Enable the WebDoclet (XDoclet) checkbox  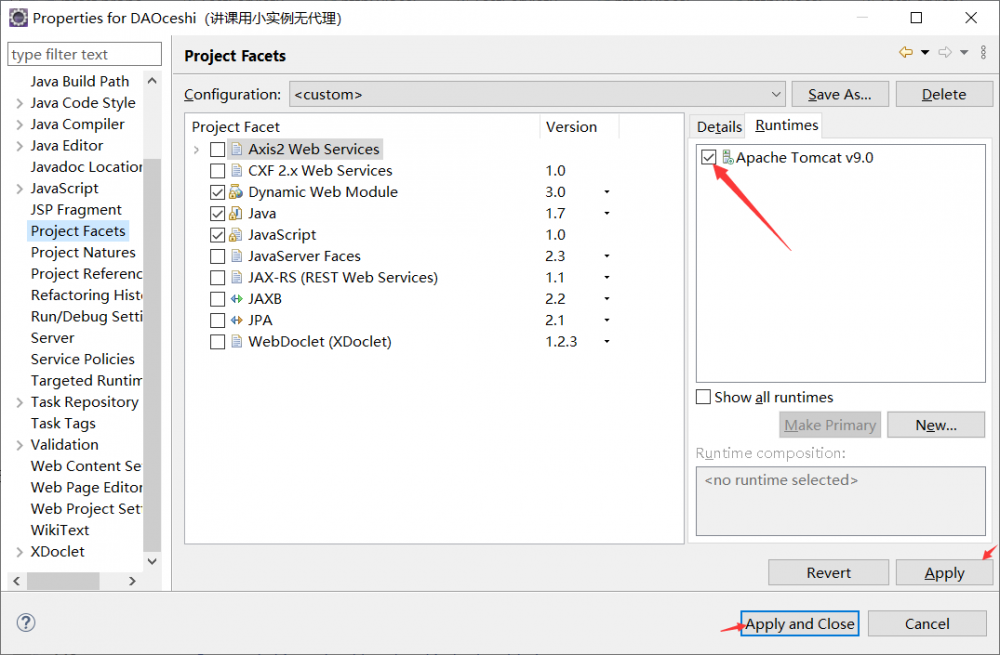coord(217,342)
